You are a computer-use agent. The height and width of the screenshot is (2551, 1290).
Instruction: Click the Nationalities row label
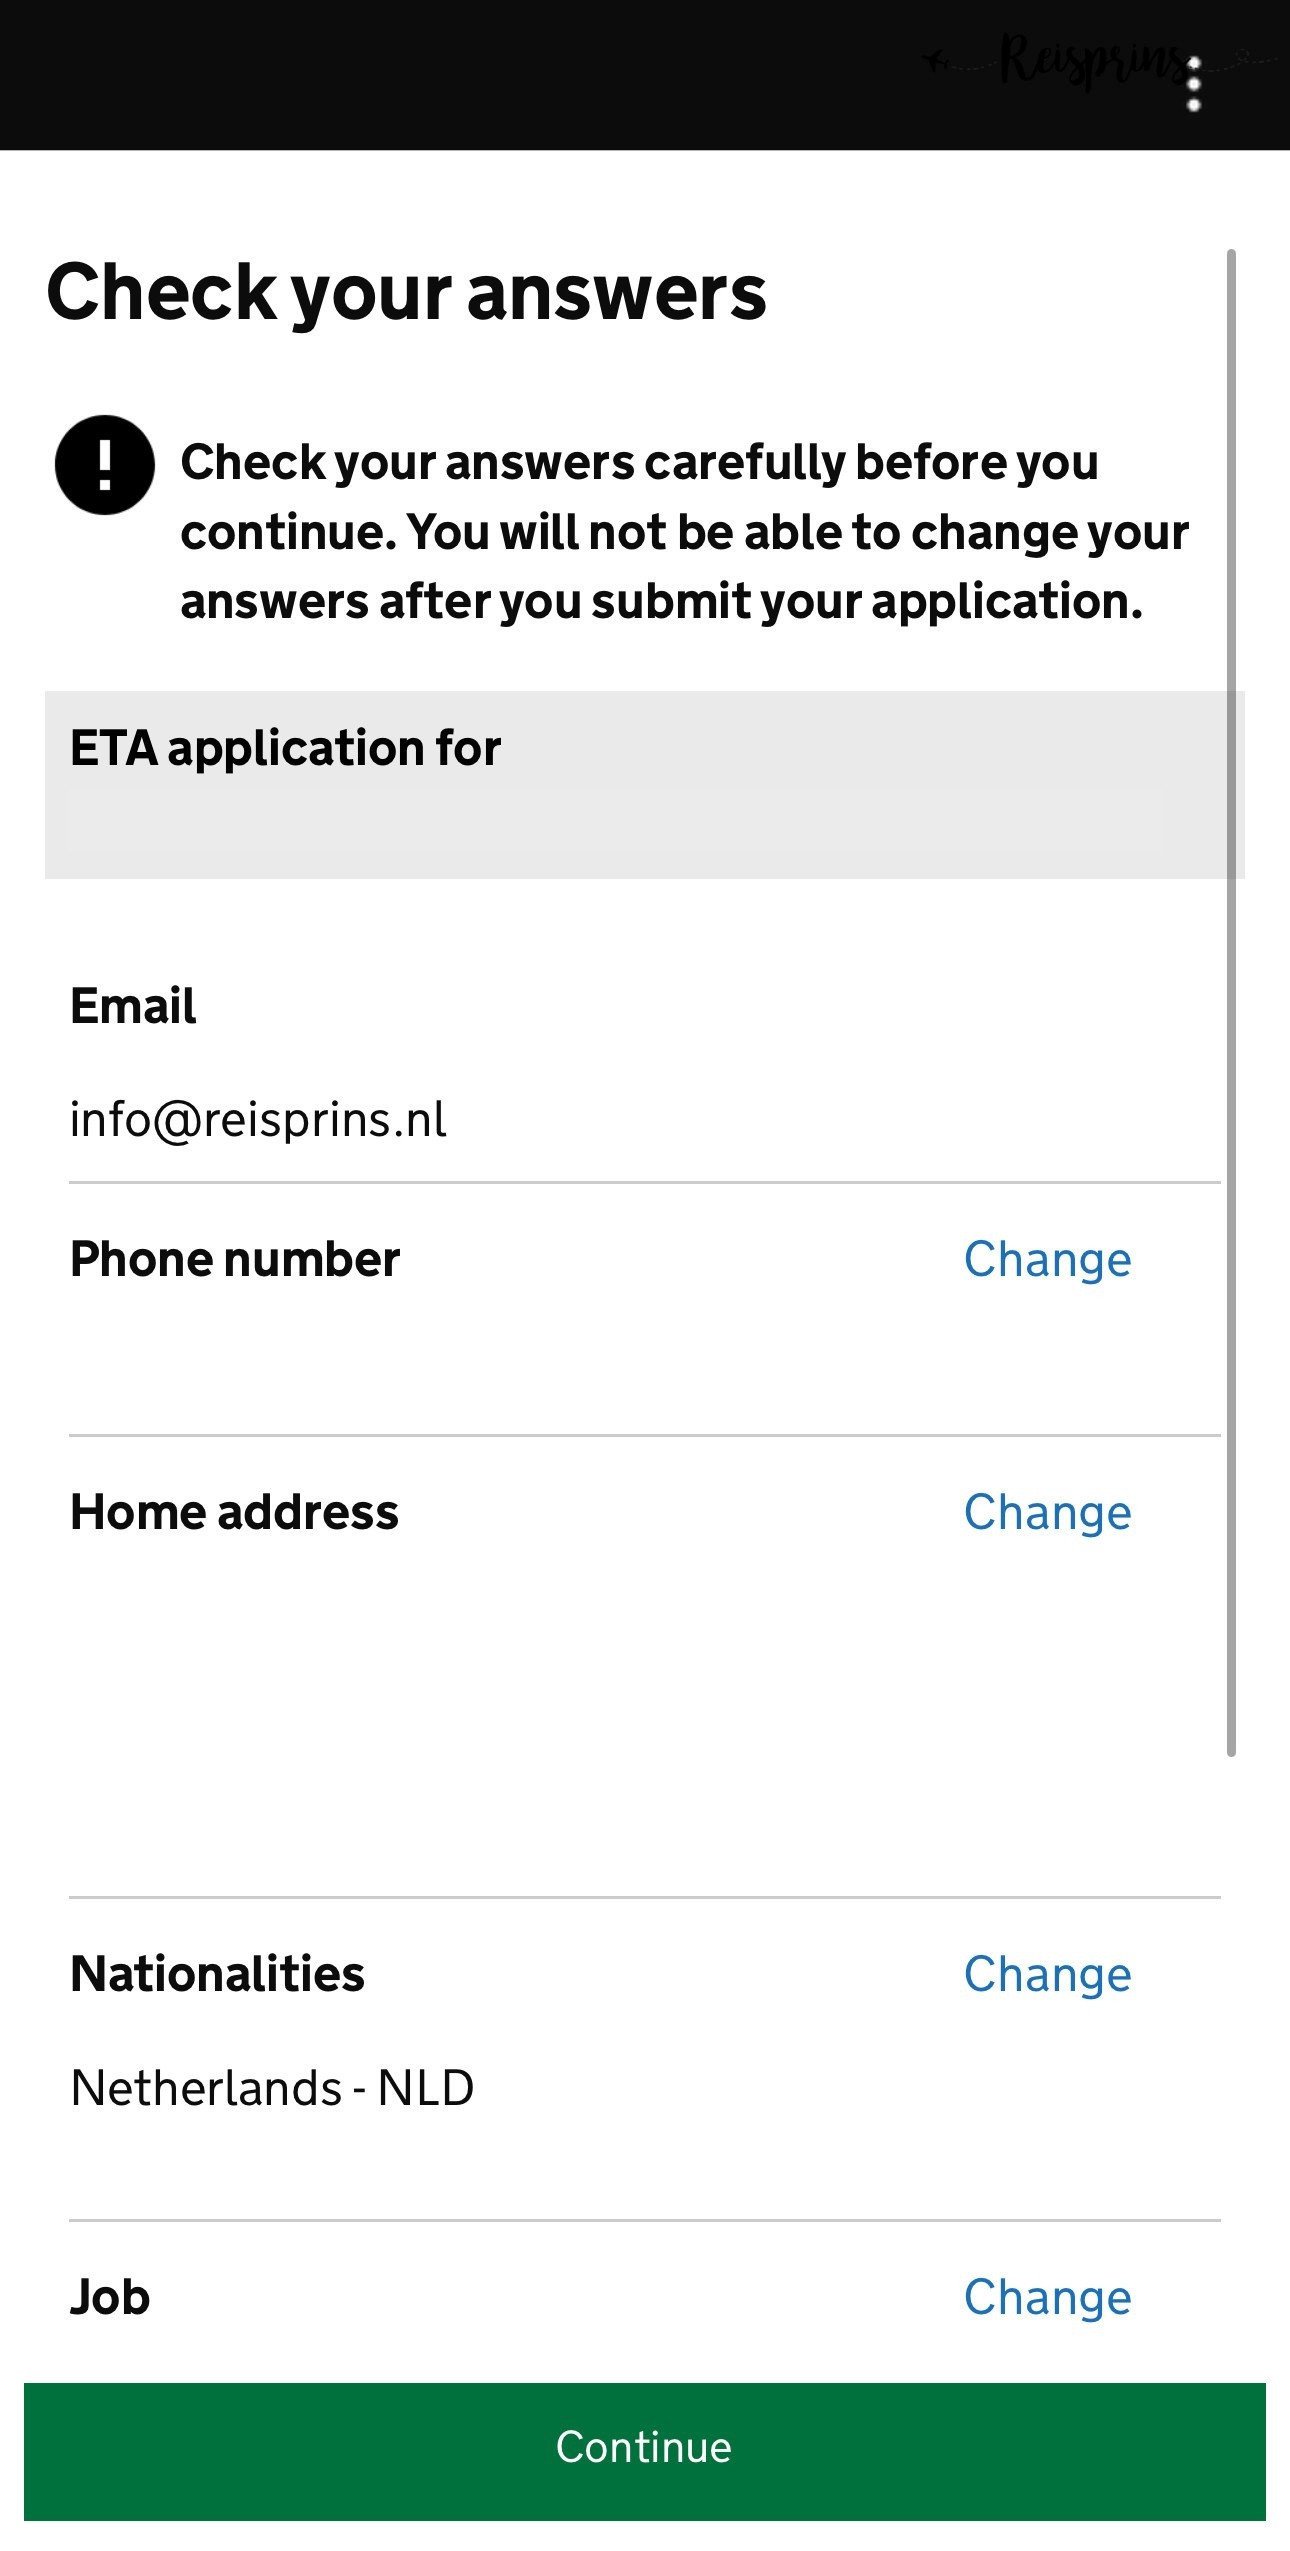pos(217,1974)
